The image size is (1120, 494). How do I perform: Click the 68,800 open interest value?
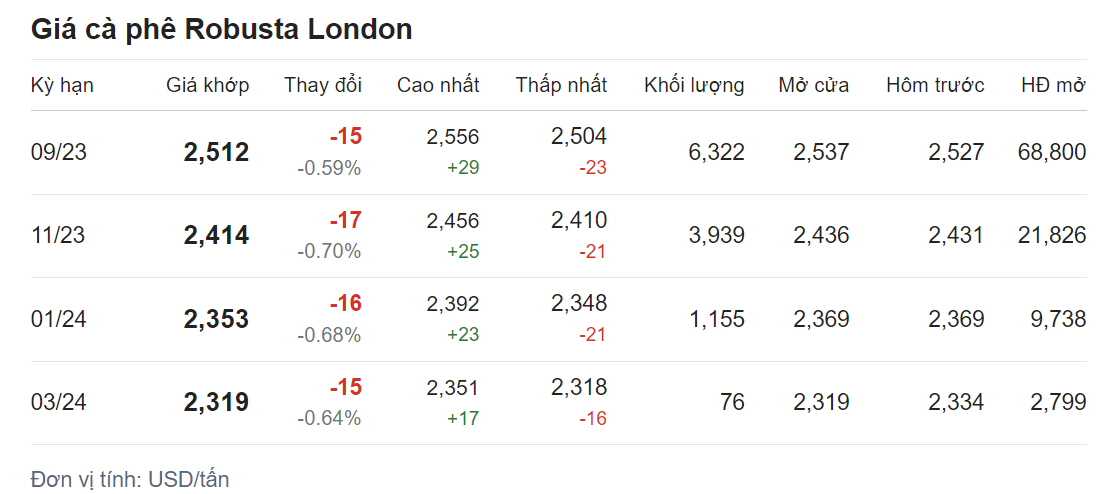coord(1051,152)
